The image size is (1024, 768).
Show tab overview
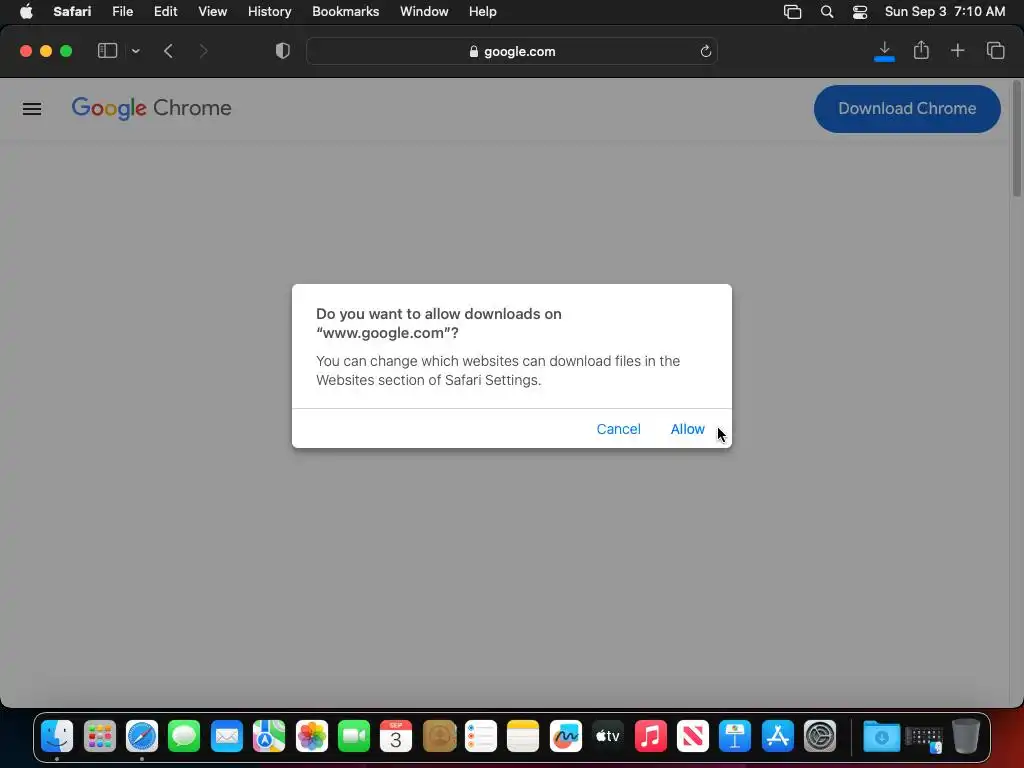(x=995, y=50)
